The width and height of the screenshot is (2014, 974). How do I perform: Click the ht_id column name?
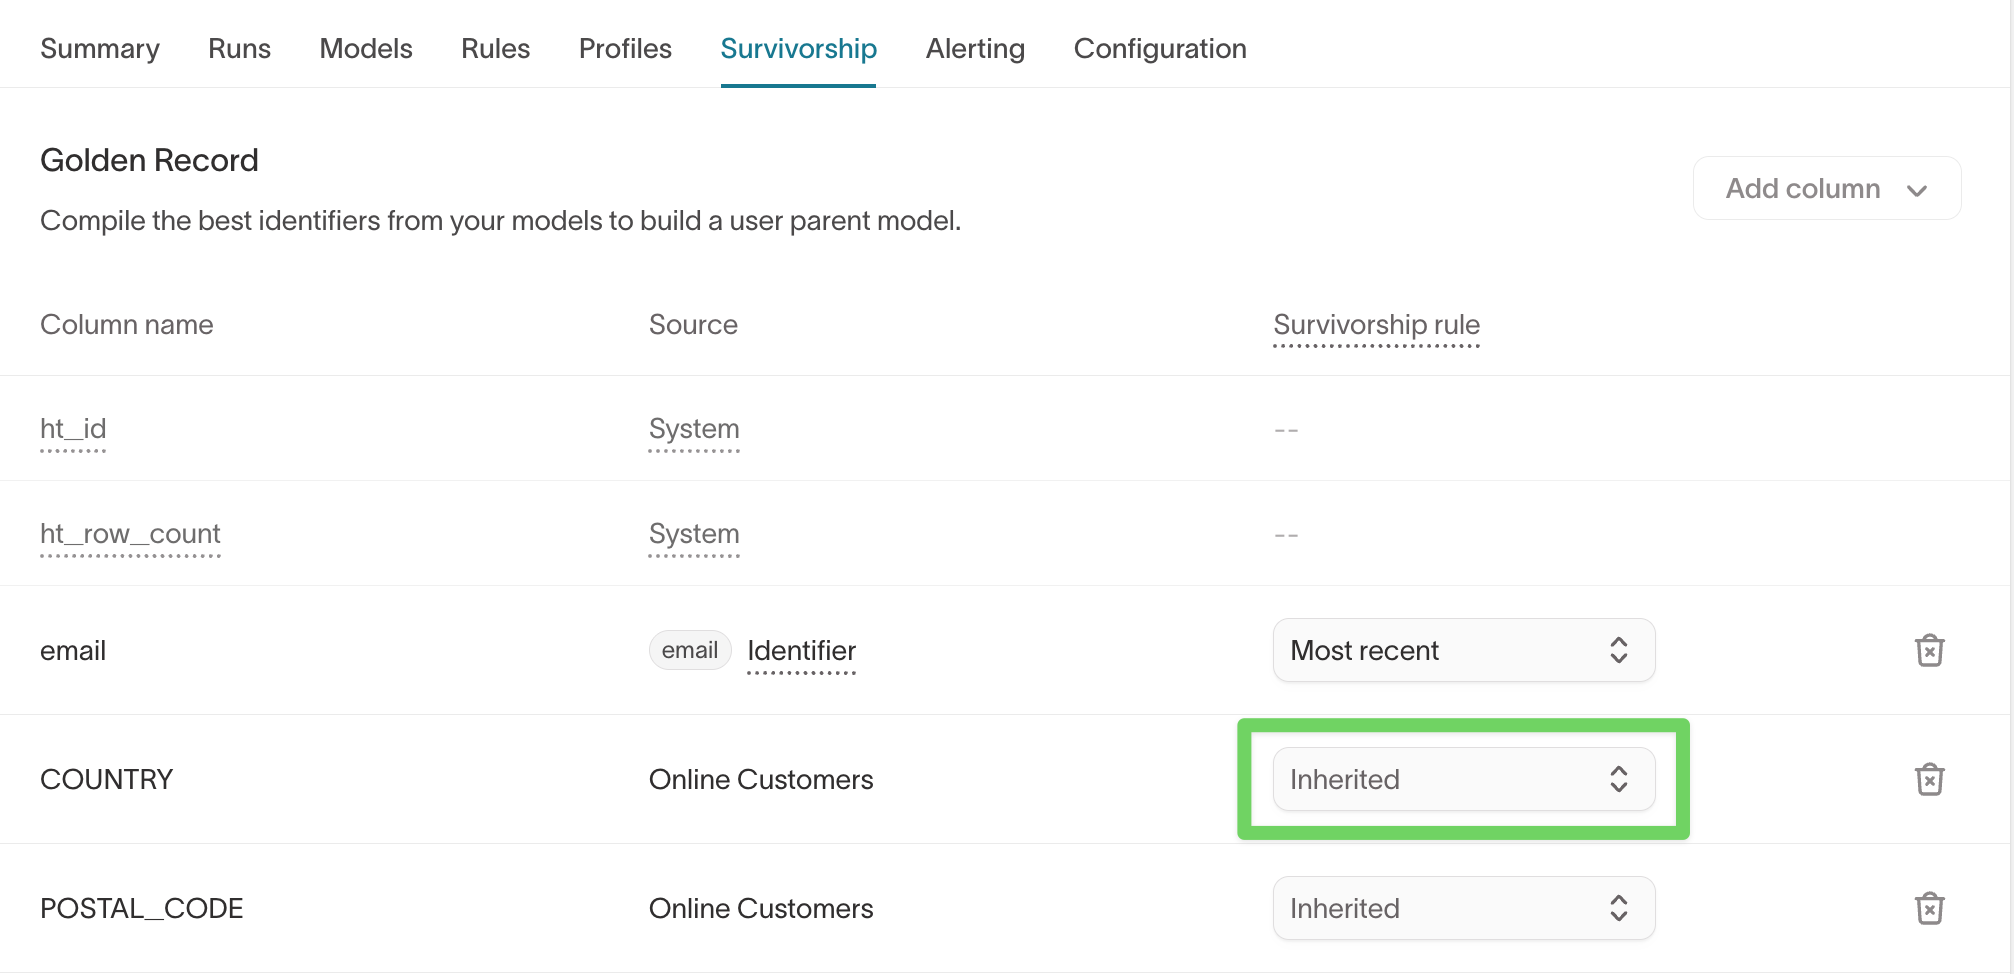(73, 429)
